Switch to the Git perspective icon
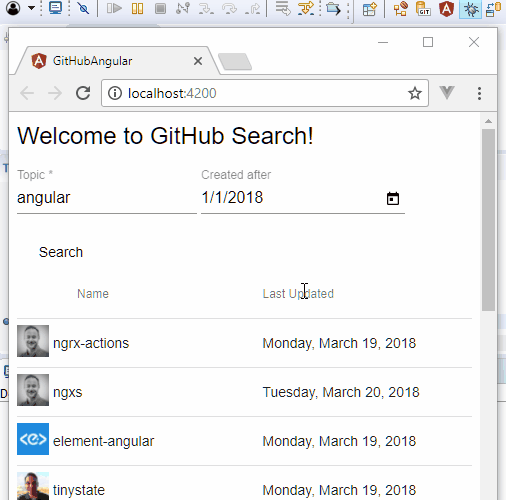 pyautogui.click(x=423, y=9)
